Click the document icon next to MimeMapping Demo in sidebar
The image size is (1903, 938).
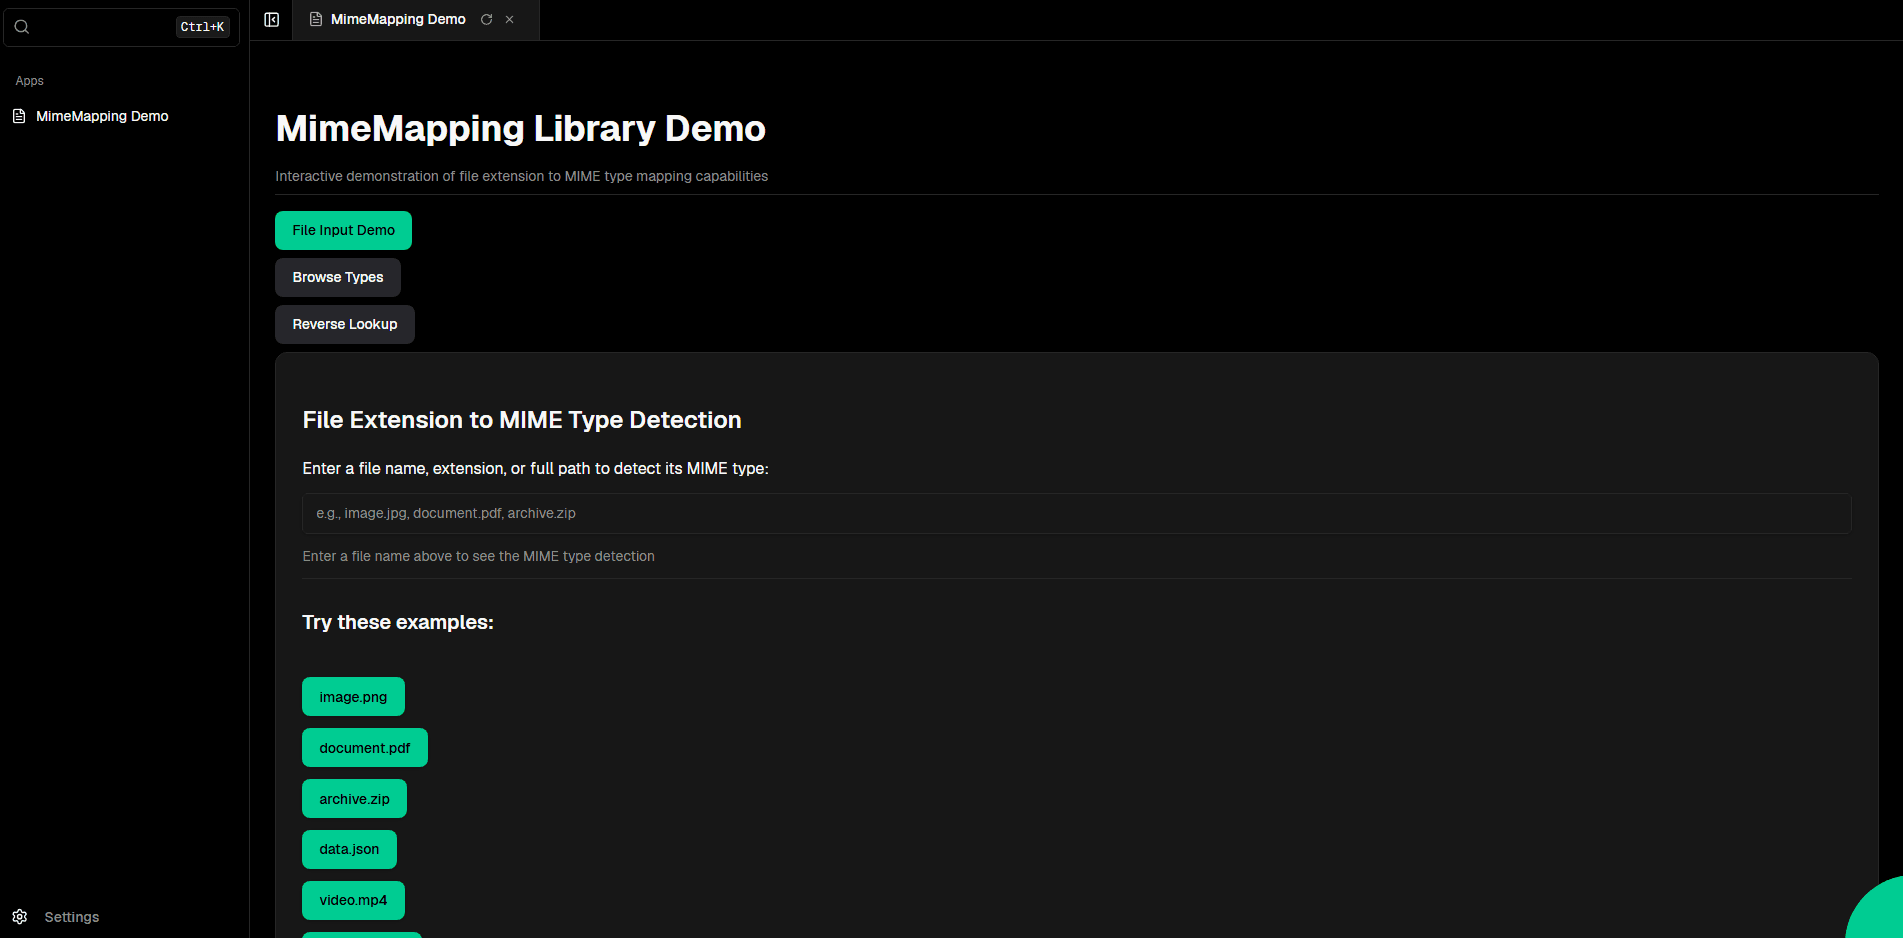[19, 116]
